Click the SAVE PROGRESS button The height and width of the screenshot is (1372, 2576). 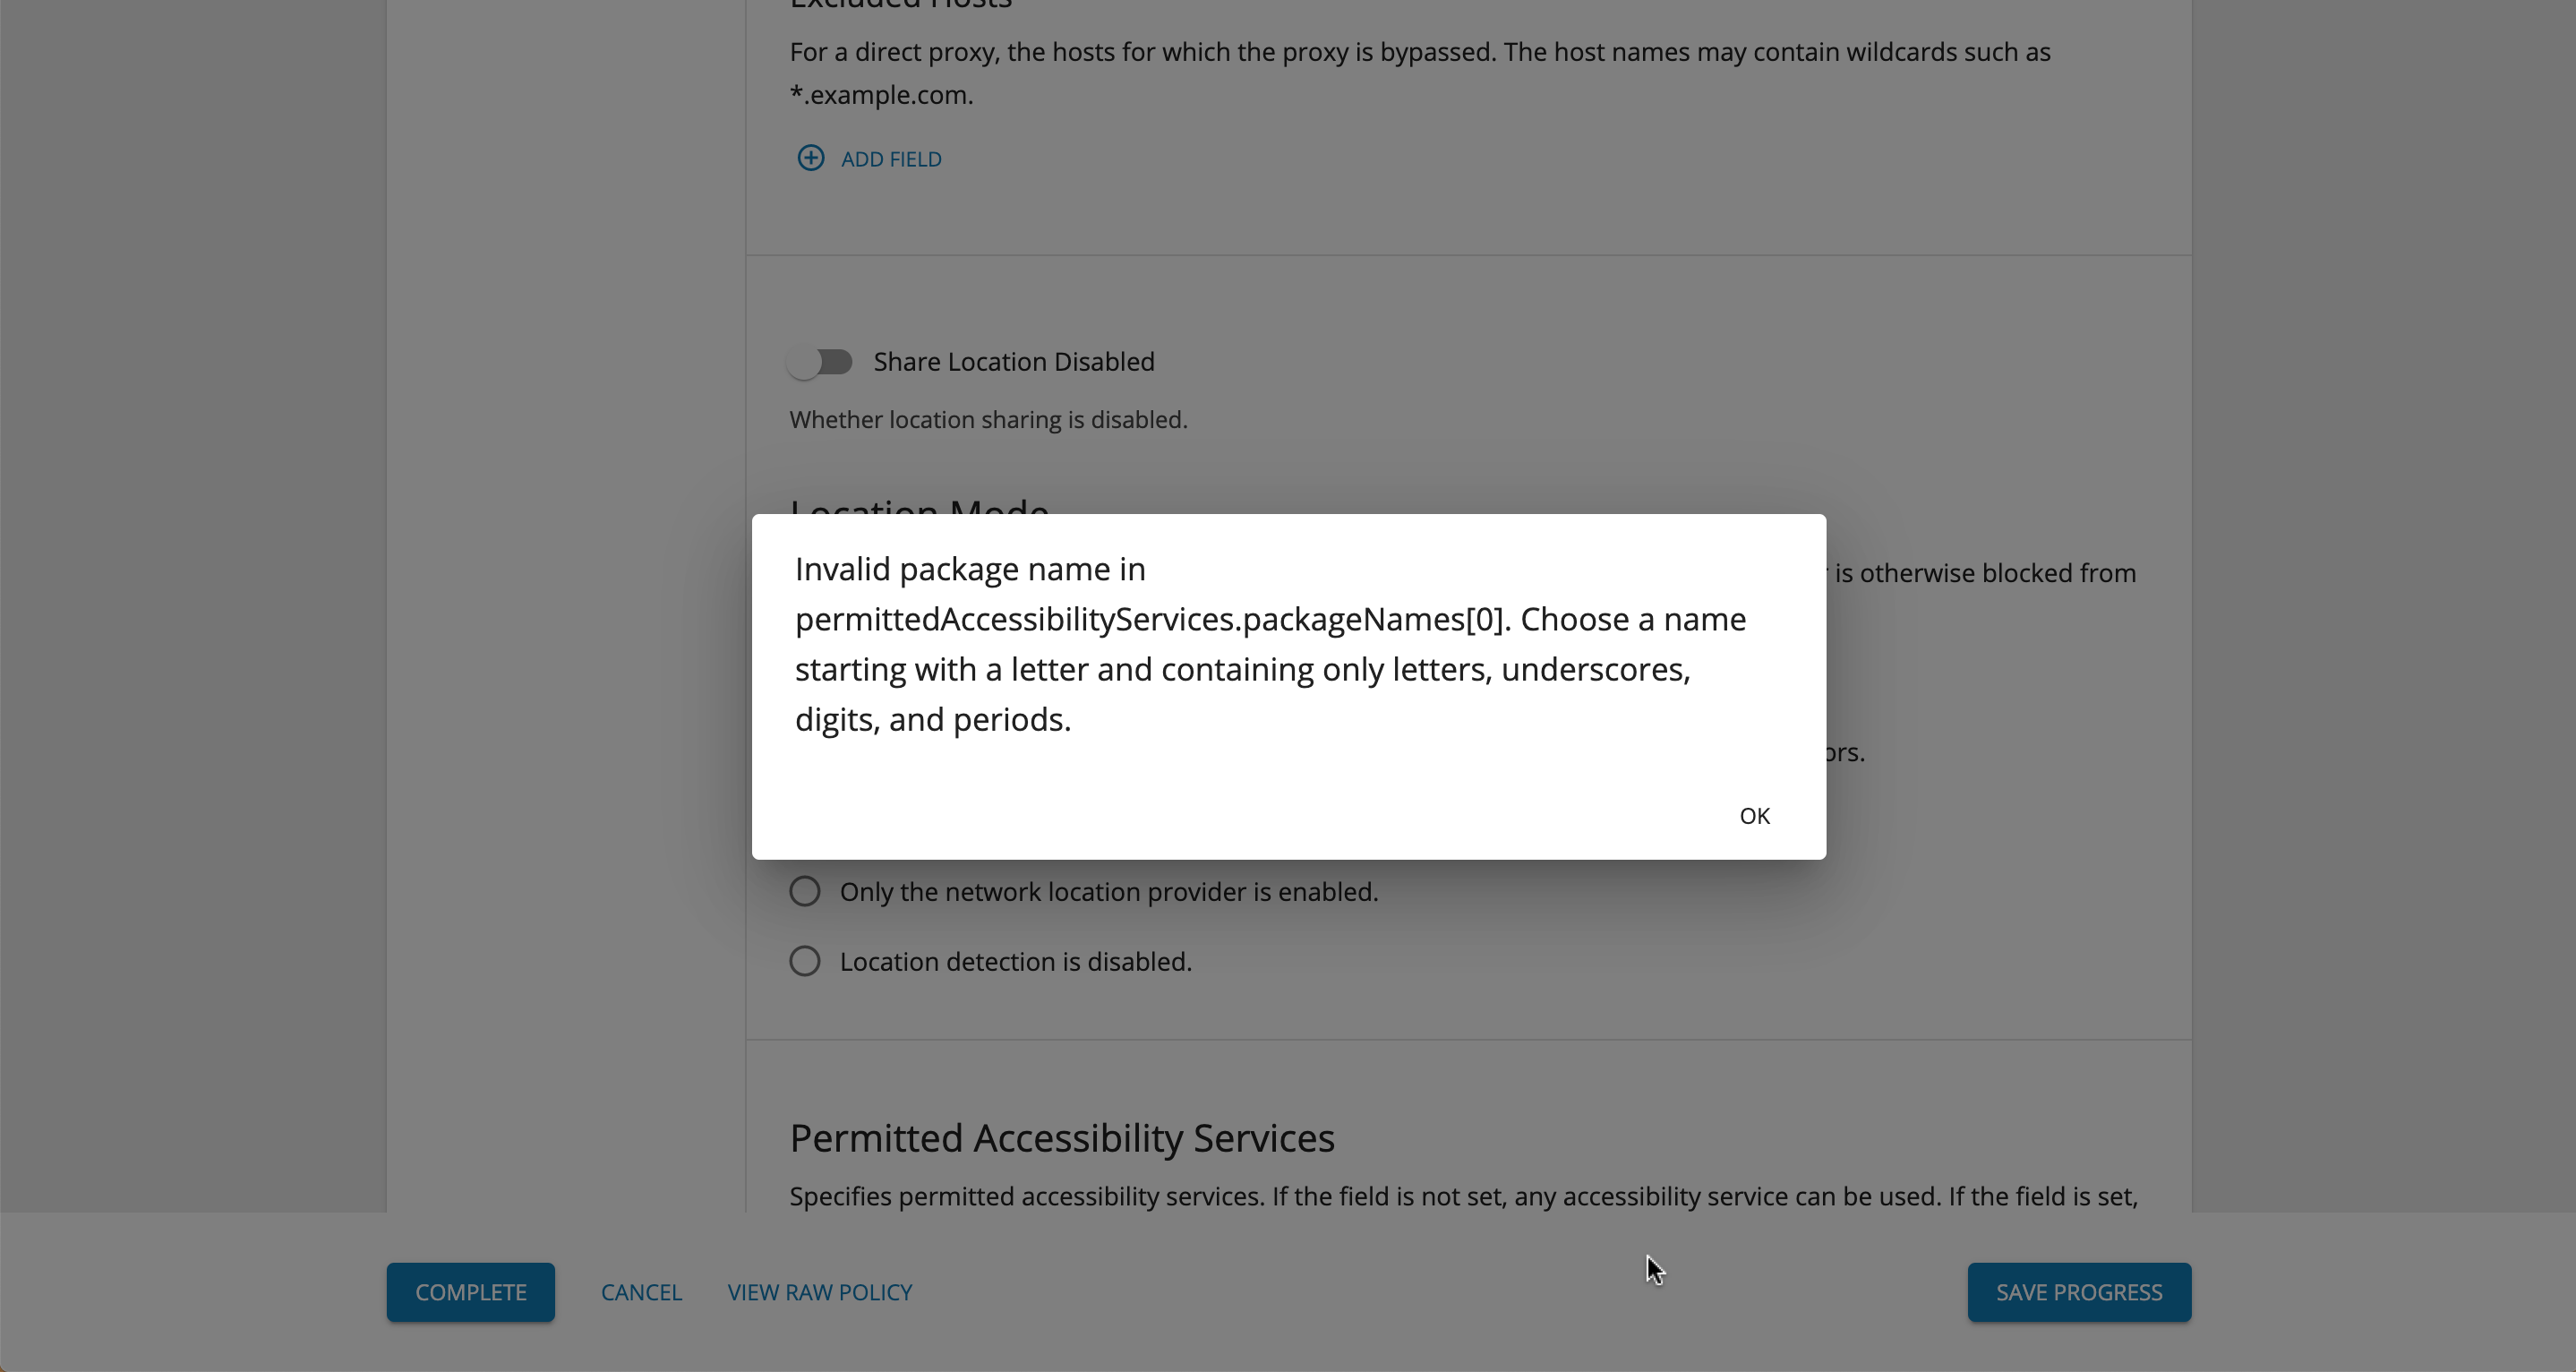2079,1292
